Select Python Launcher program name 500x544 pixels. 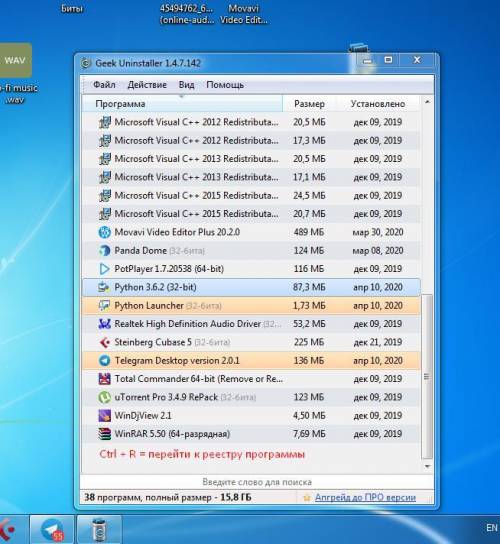pos(149,306)
